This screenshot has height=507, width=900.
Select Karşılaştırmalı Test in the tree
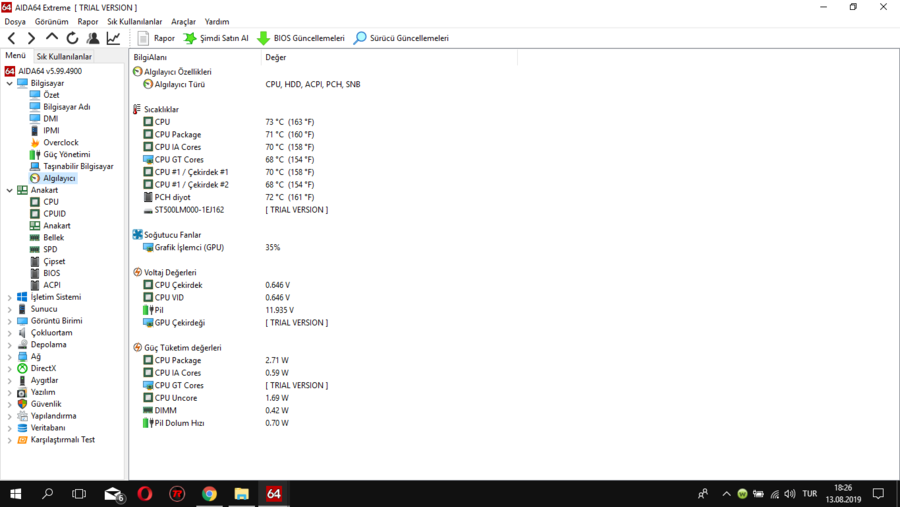click(56, 440)
